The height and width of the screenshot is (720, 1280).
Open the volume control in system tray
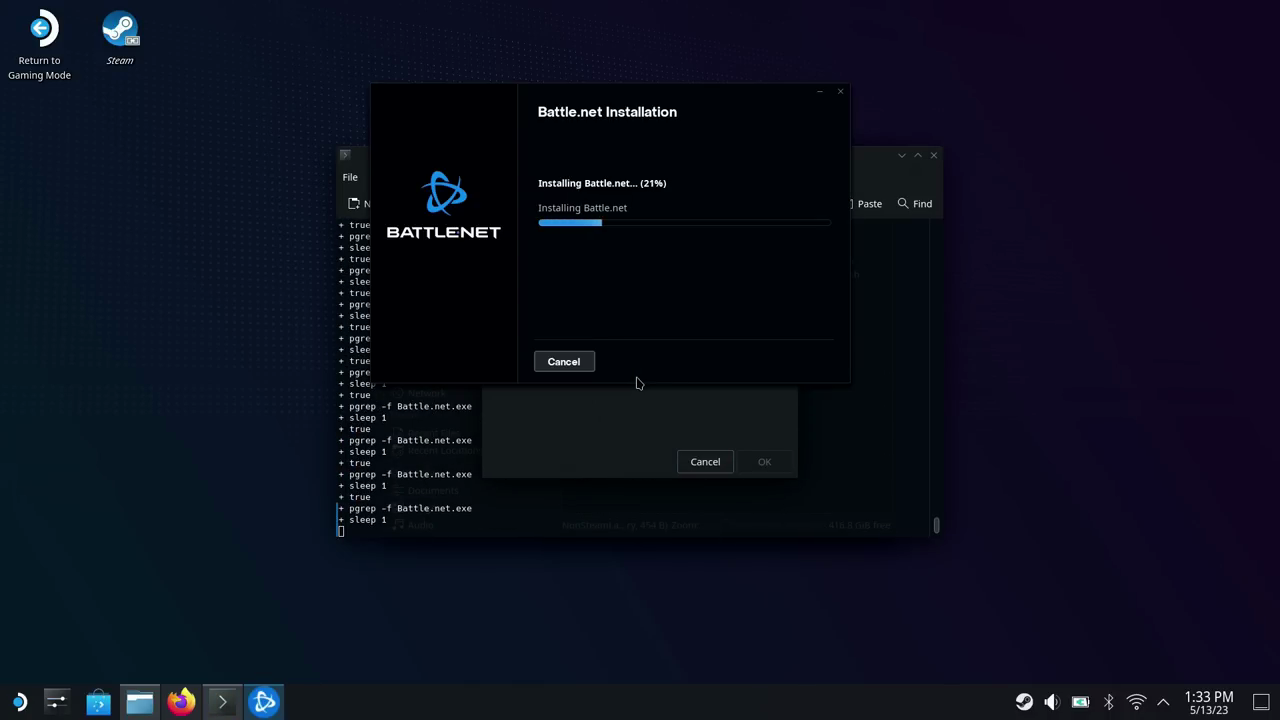click(x=1052, y=702)
